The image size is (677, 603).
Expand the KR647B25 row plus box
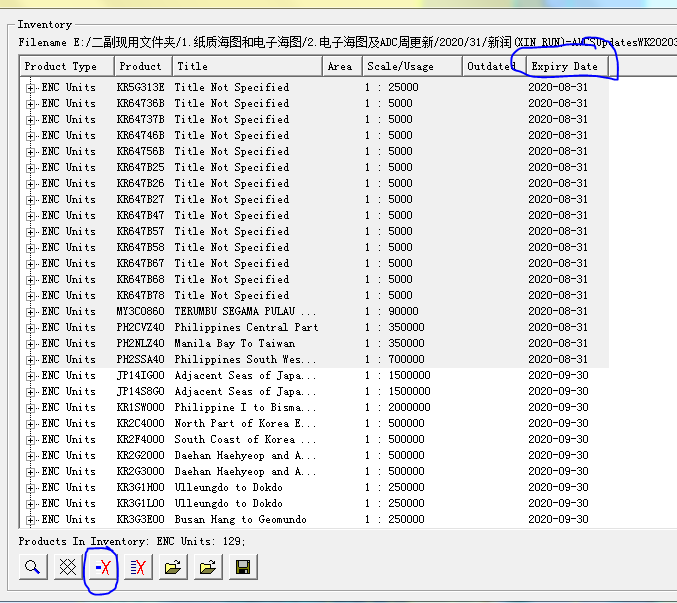click(30, 168)
